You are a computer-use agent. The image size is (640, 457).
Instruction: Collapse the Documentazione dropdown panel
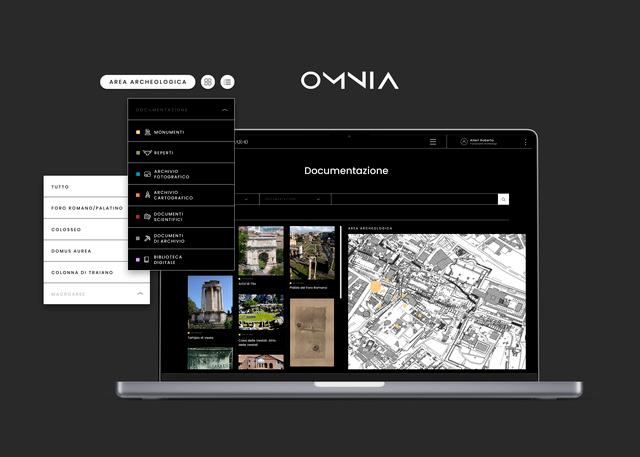[x=225, y=109]
